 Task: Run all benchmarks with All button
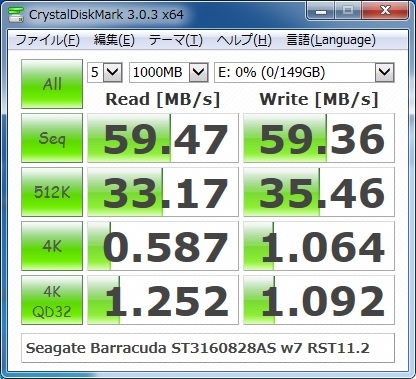point(52,84)
